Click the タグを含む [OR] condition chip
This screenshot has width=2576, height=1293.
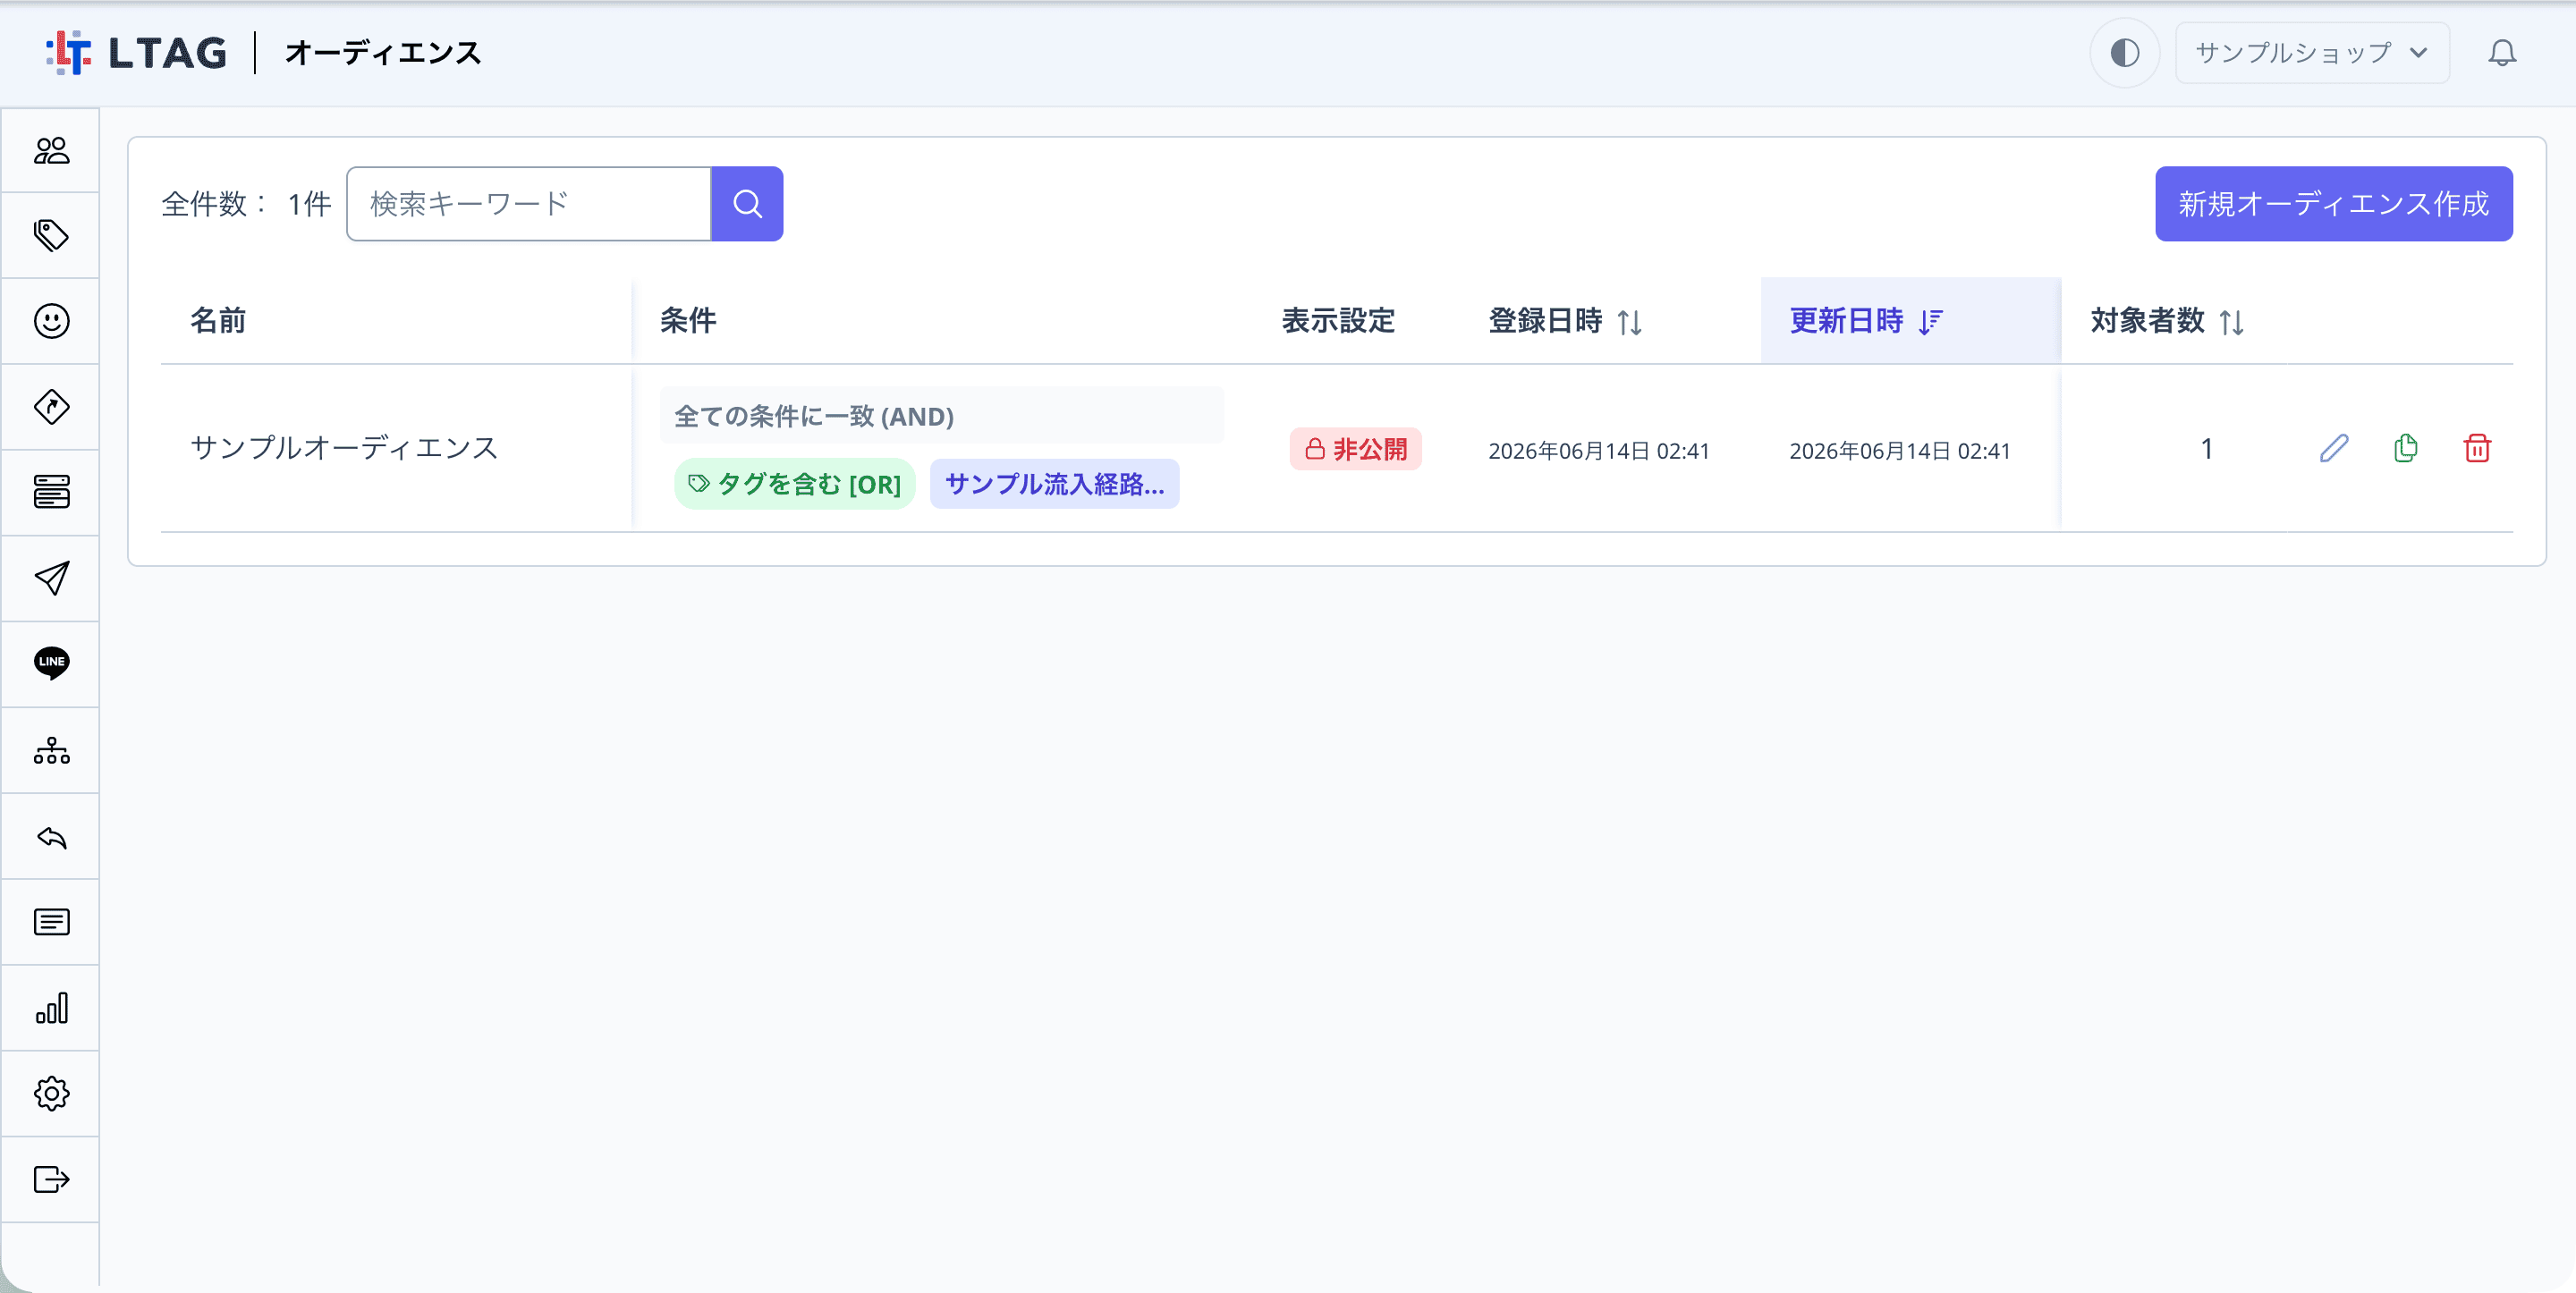(794, 484)
